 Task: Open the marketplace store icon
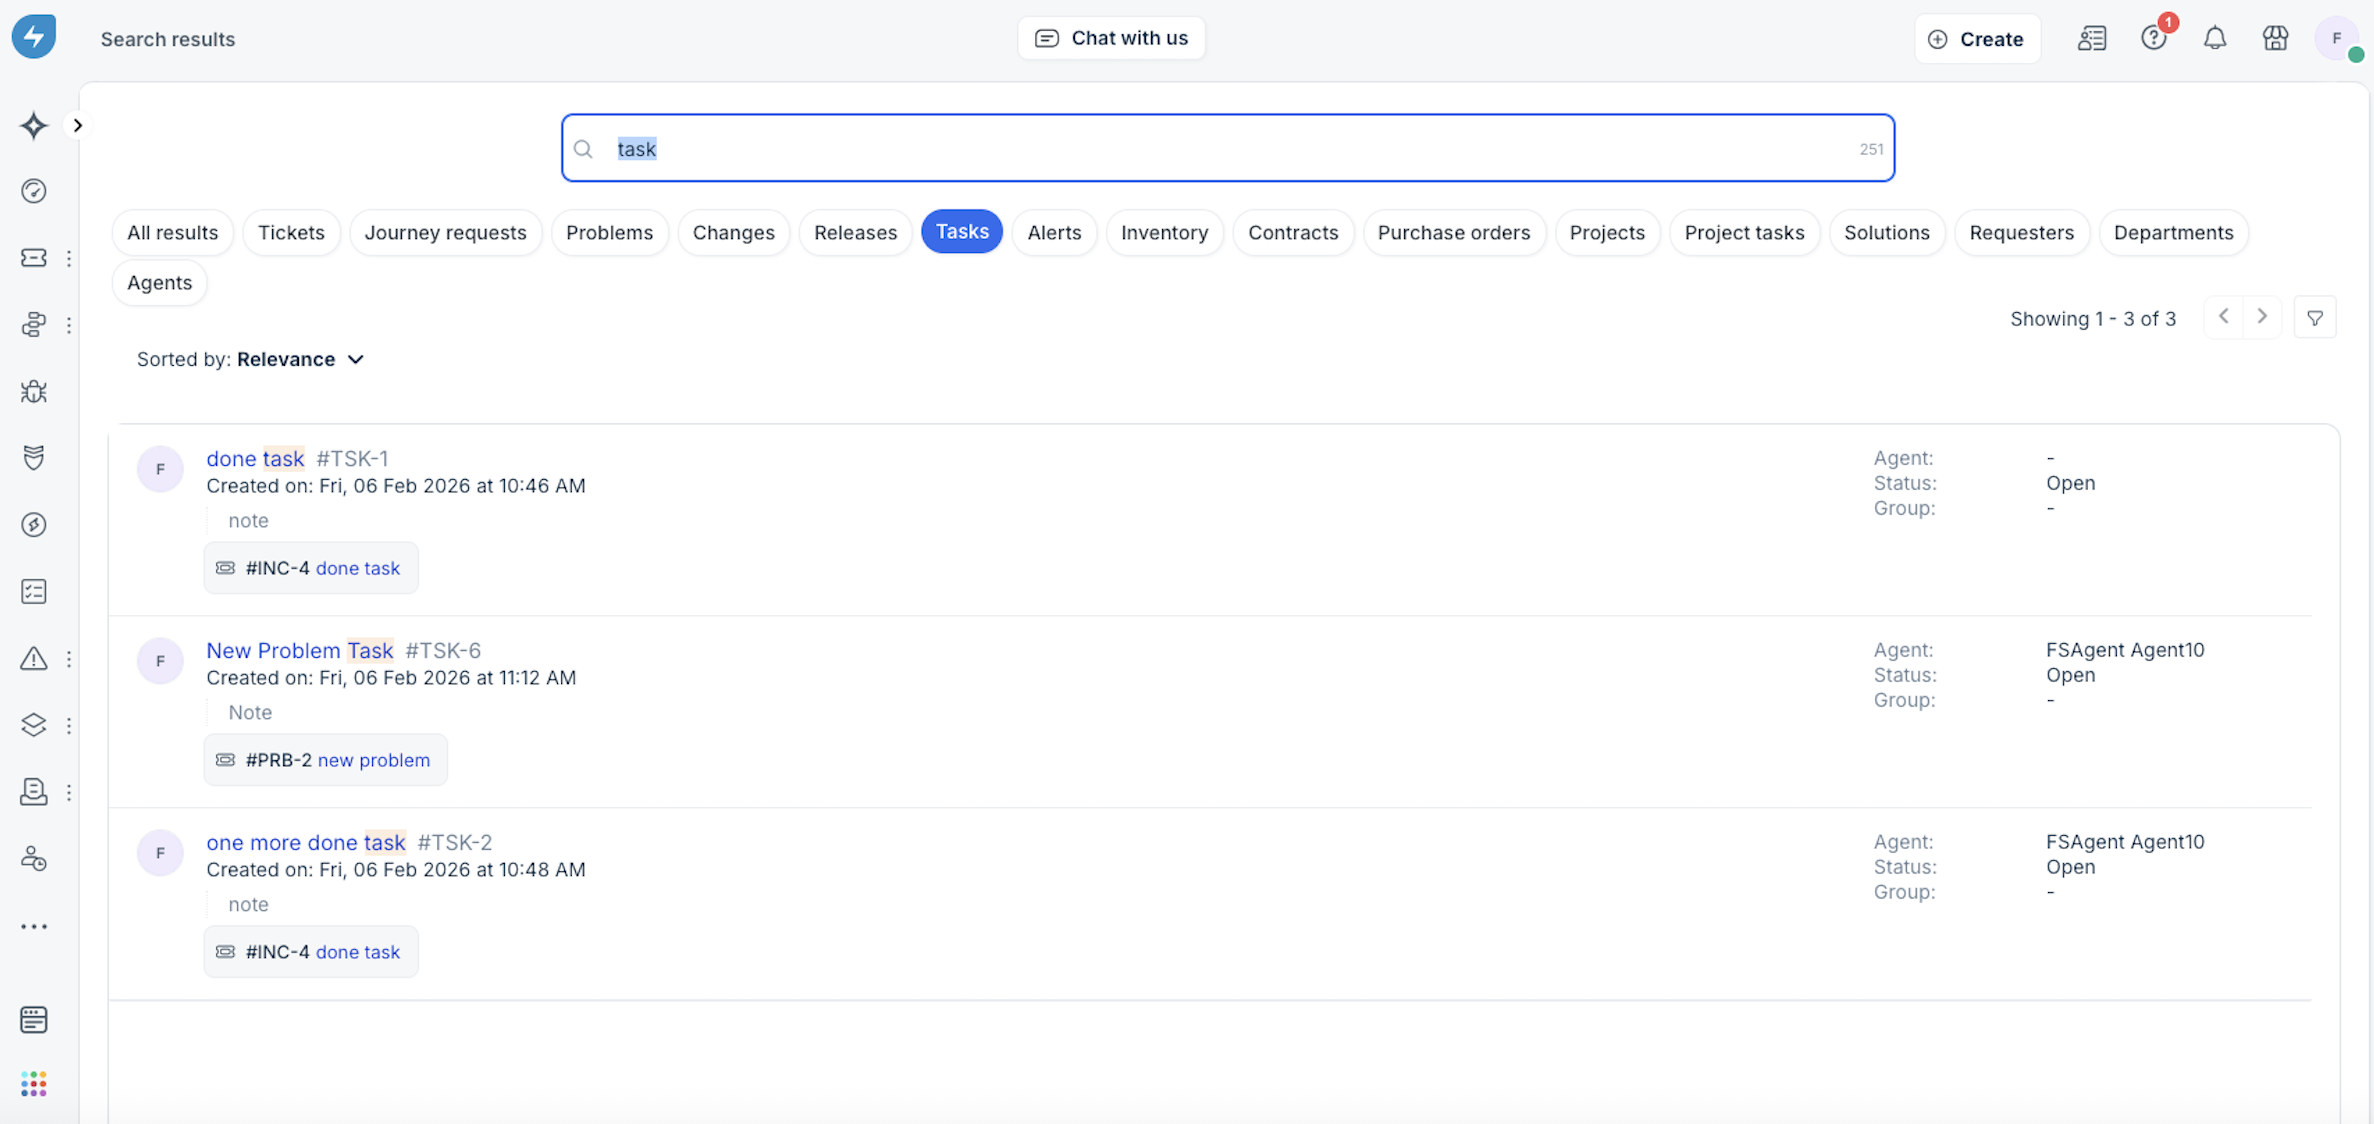[2275, 38]
